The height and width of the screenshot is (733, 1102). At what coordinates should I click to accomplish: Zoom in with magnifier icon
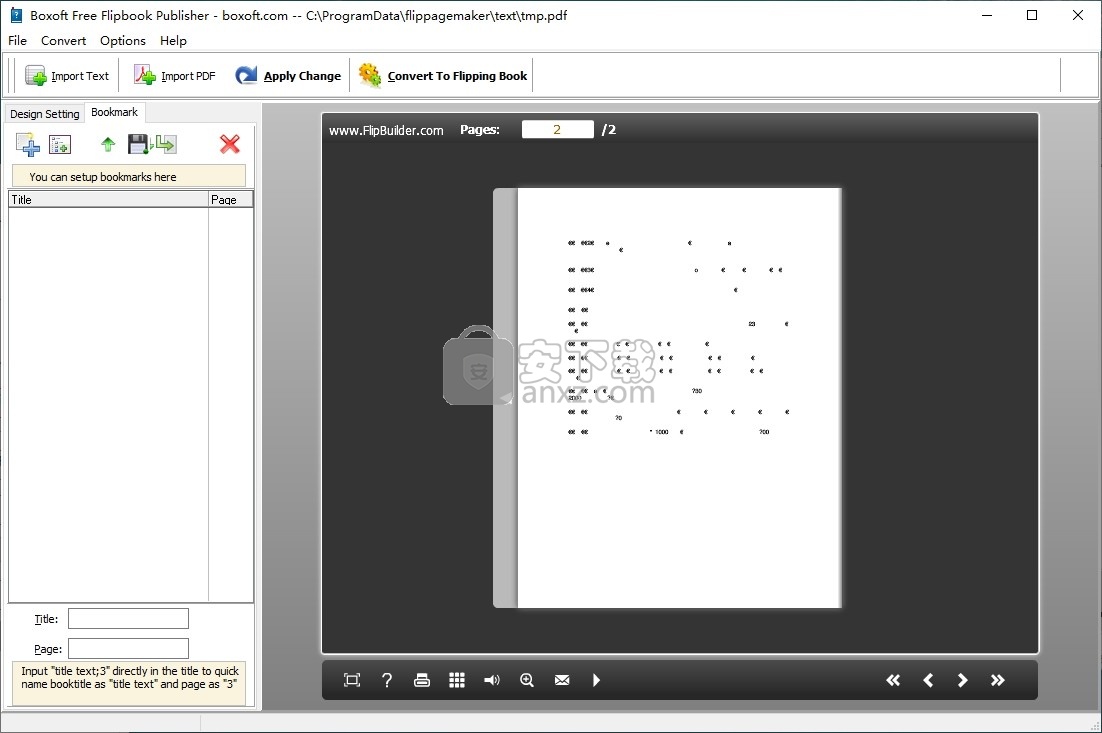click(x=527, y=680)
